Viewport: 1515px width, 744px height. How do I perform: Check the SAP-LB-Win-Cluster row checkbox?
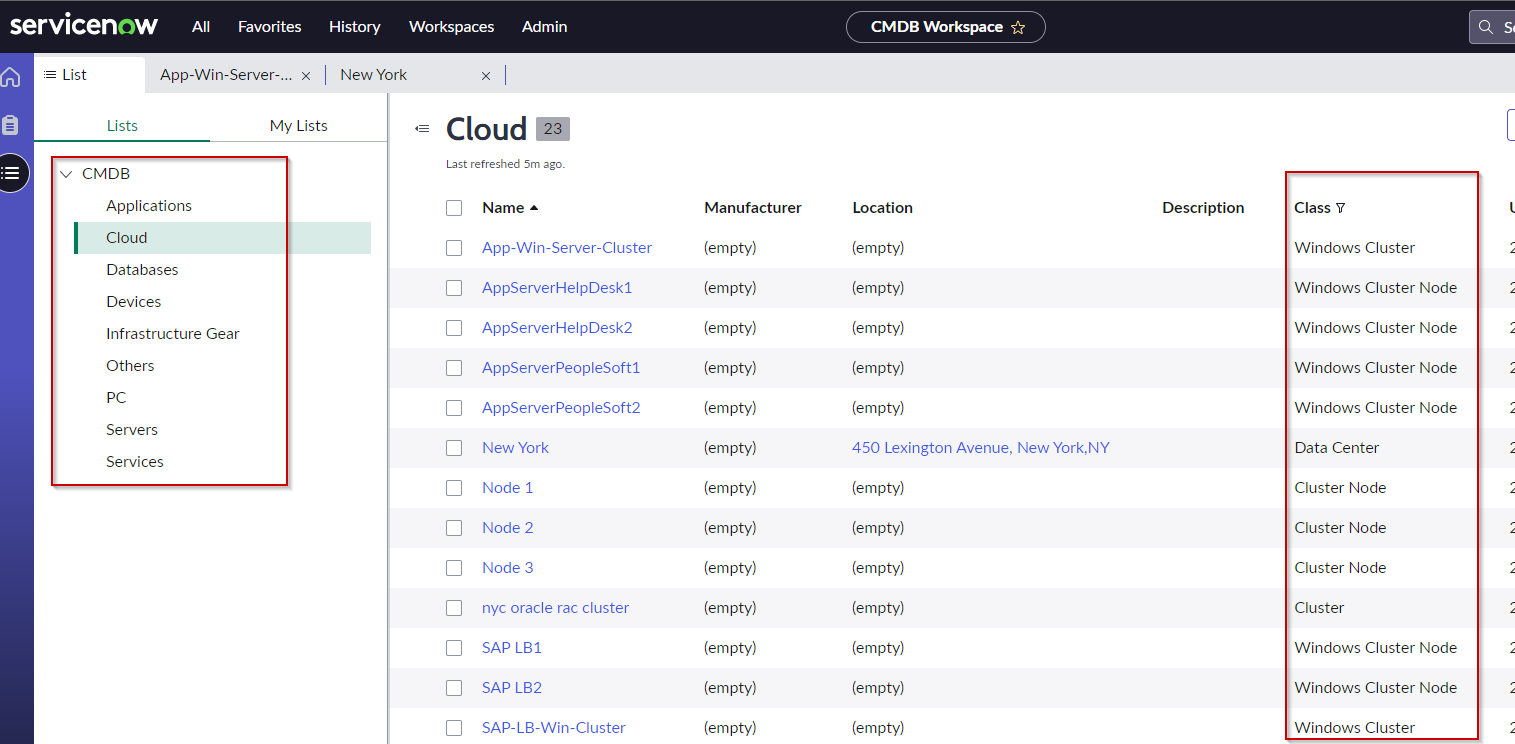pyautogui.click(x=454, y=728)
